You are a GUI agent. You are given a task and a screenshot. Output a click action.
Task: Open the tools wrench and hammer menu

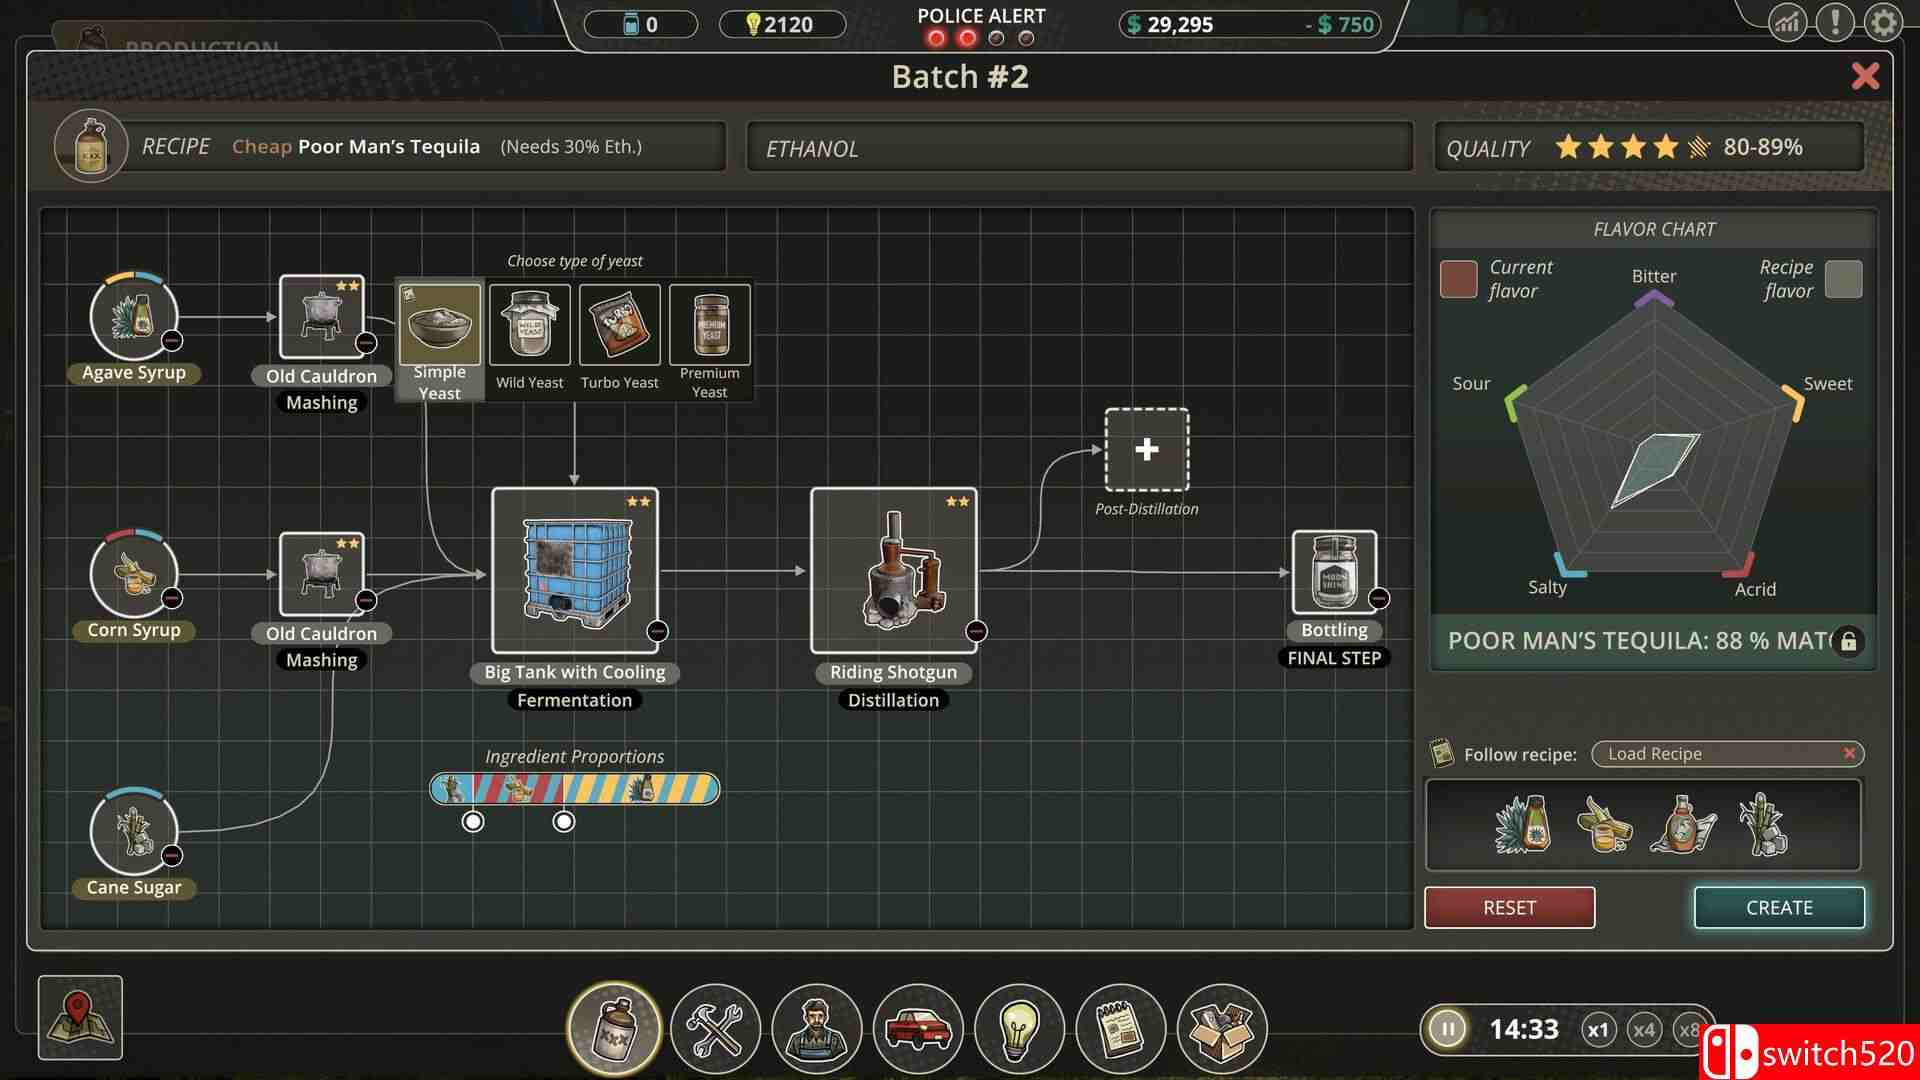(x=715, y=1028)
